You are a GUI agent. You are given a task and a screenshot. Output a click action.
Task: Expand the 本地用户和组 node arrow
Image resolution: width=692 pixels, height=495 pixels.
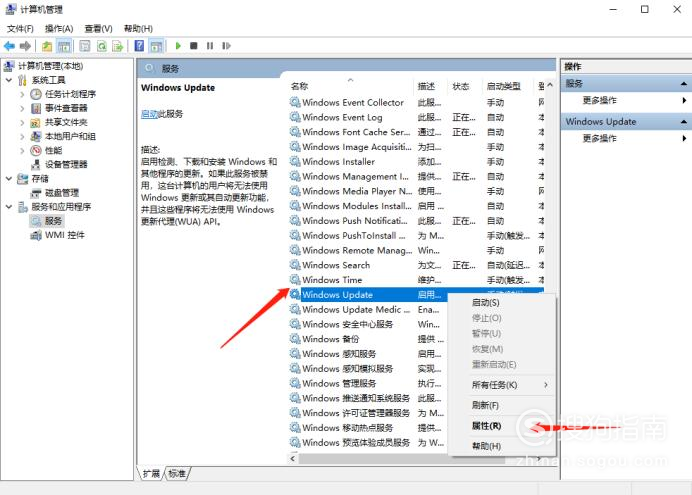[x=22, y=136]
